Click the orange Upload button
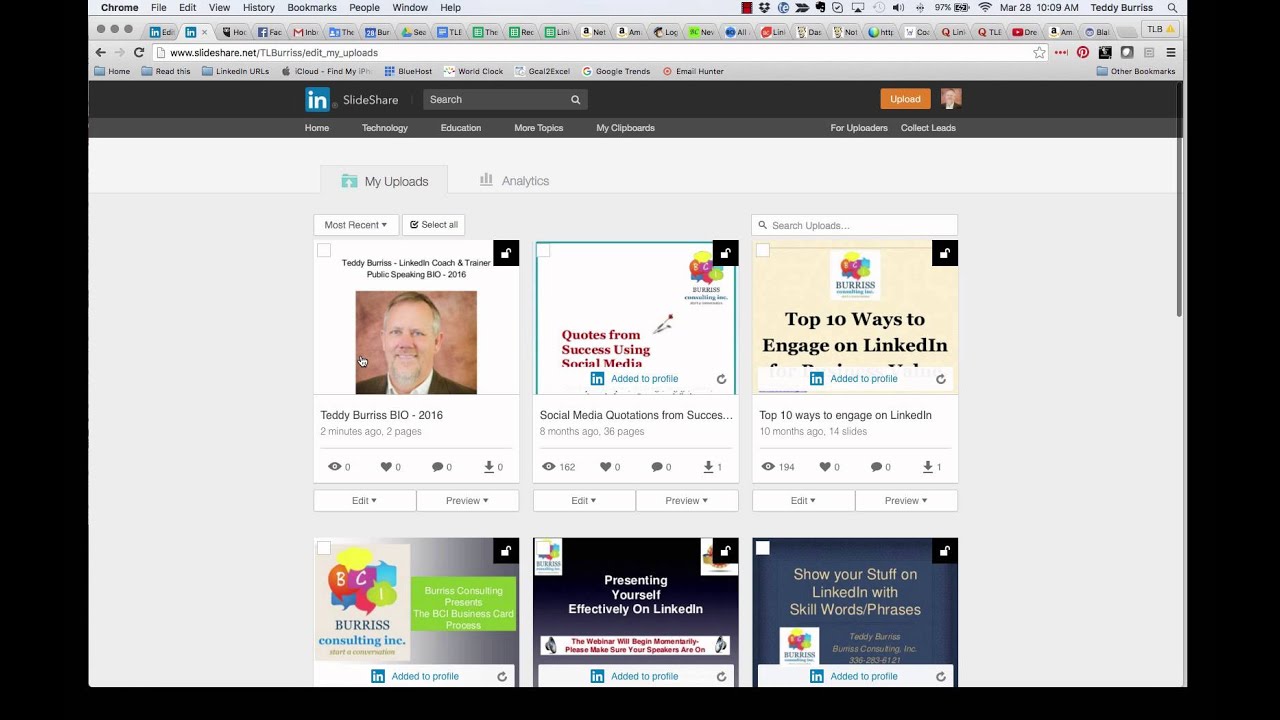The width and height of the screenshot is (1280, 720). (905, 99)
